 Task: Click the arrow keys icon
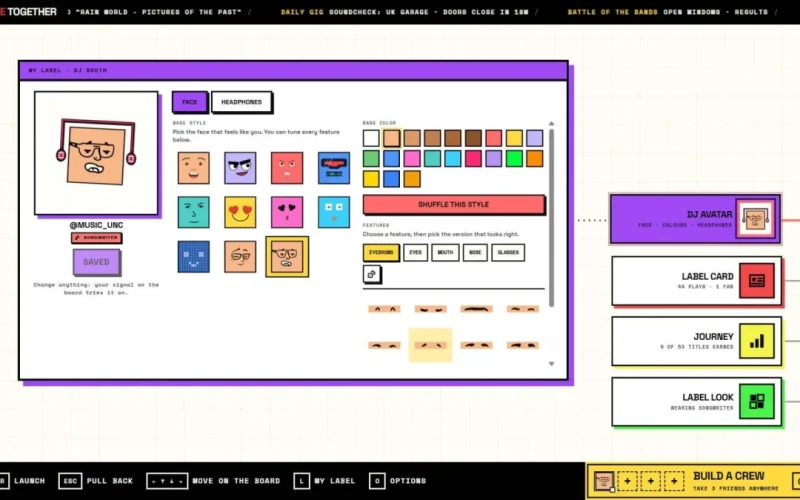pyautogui.click(x=167, y=481)
